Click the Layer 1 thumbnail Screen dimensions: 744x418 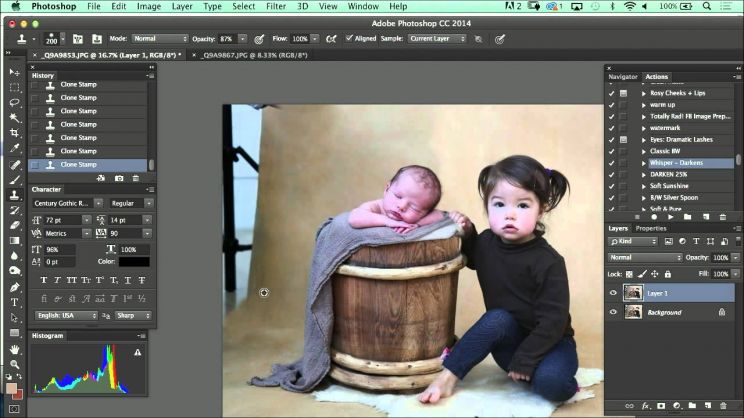pyautogui.click(x=632, y=293)
